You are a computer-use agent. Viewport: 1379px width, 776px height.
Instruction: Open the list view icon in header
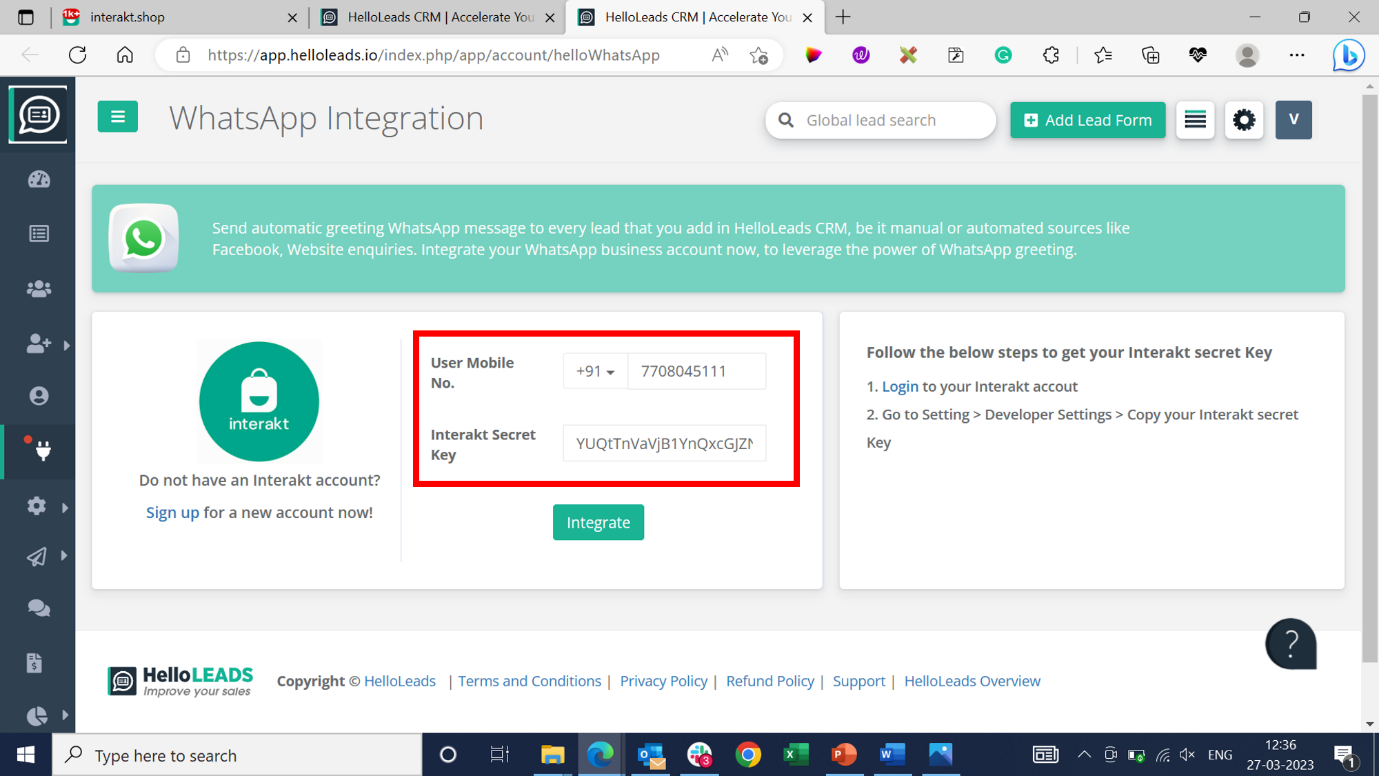(x=1195, y=120)
